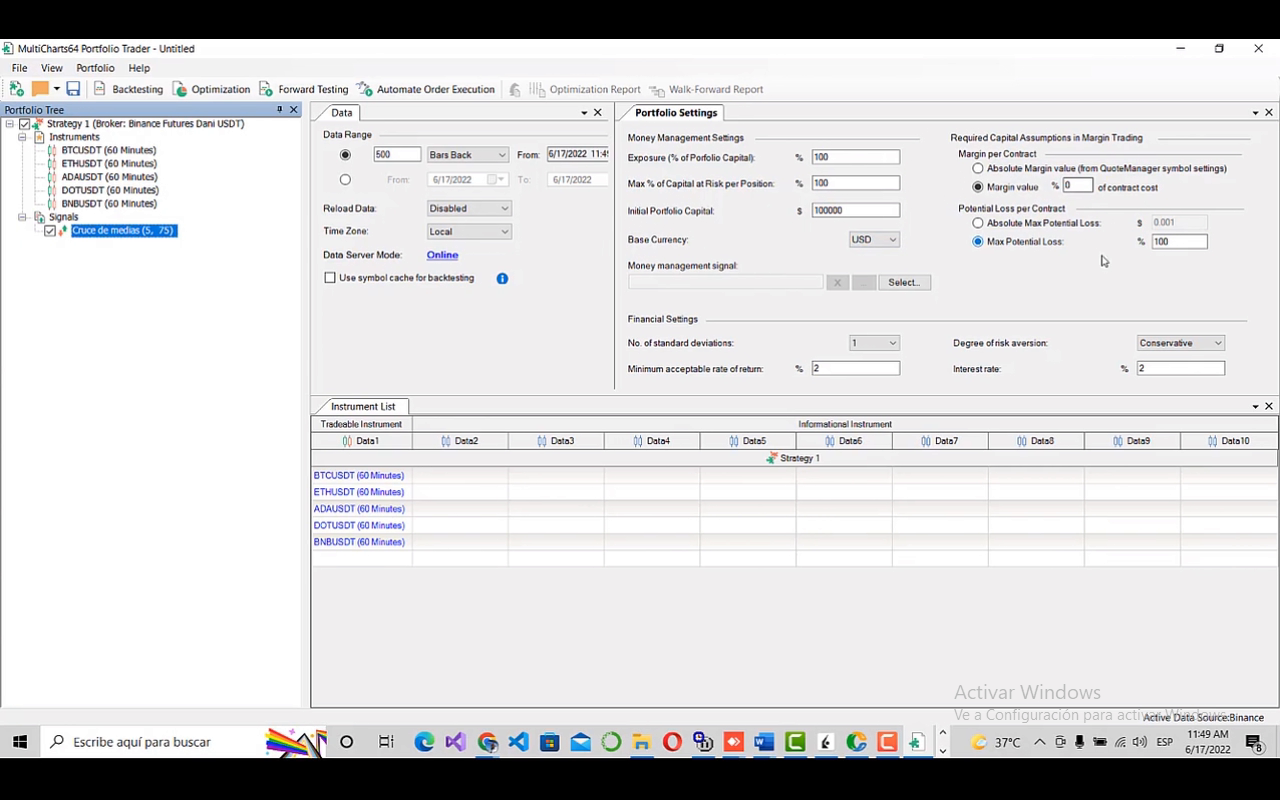1280x800 pixels.
Task: Click the BTCUSDT (60 Minutes) instrument list link
Action: [x=359, y=476]
